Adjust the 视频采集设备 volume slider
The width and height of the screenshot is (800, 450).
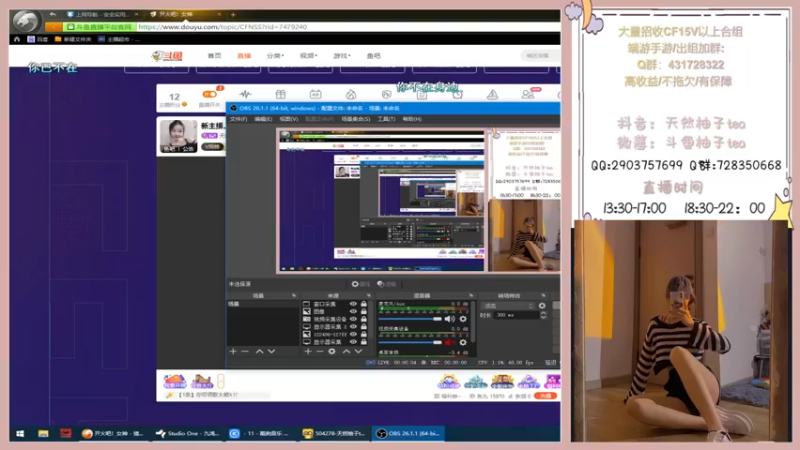410,342
